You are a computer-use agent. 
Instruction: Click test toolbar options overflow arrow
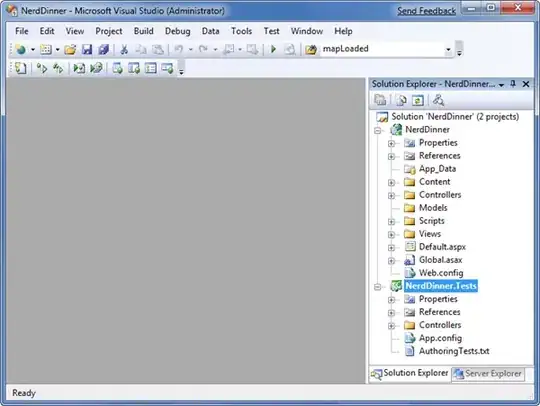[x=181, y=71]
